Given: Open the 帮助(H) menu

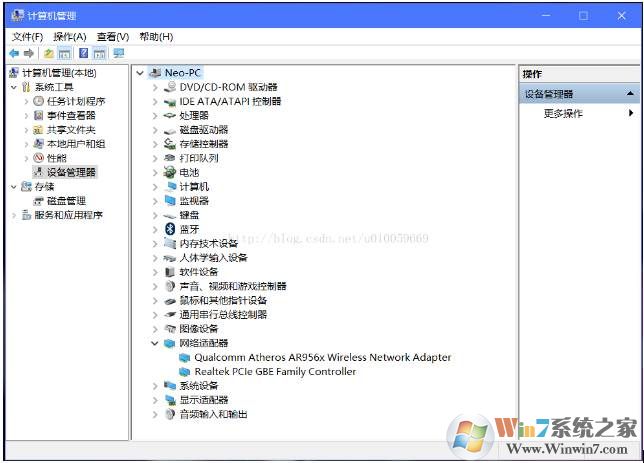Looking at the screenshot, I should [156, 37].
